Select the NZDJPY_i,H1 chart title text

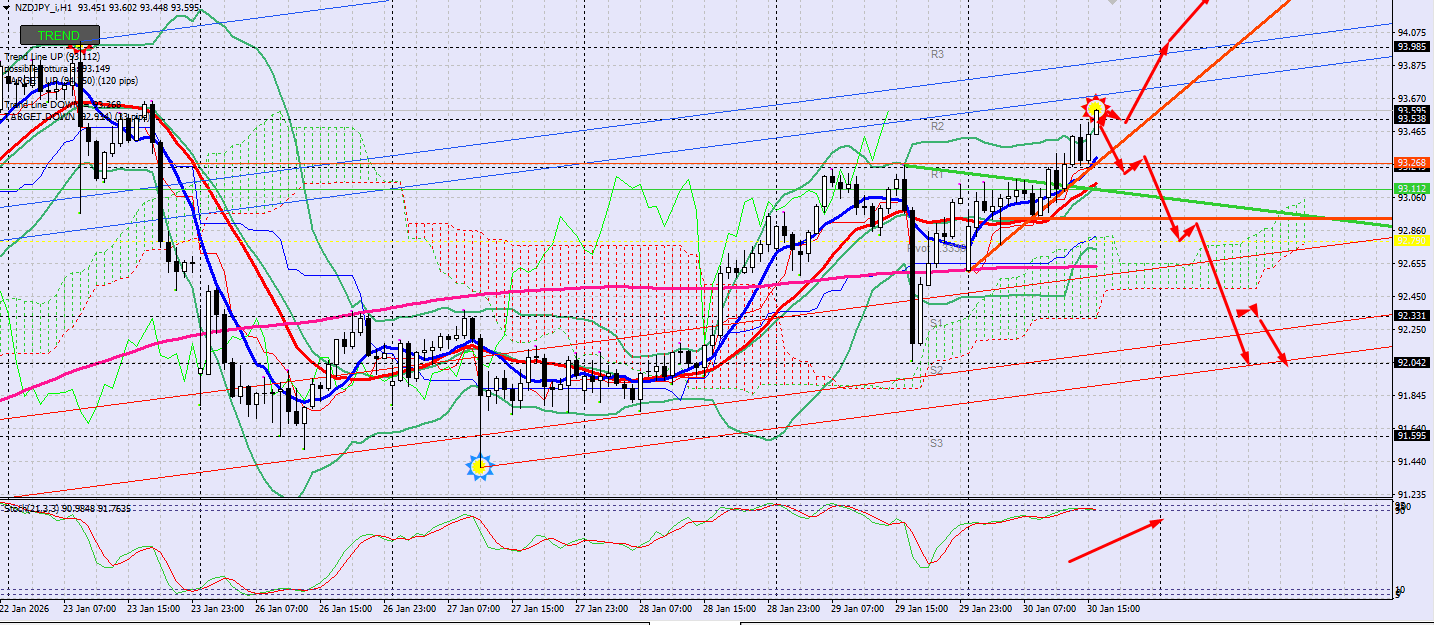tap(43, 7)
